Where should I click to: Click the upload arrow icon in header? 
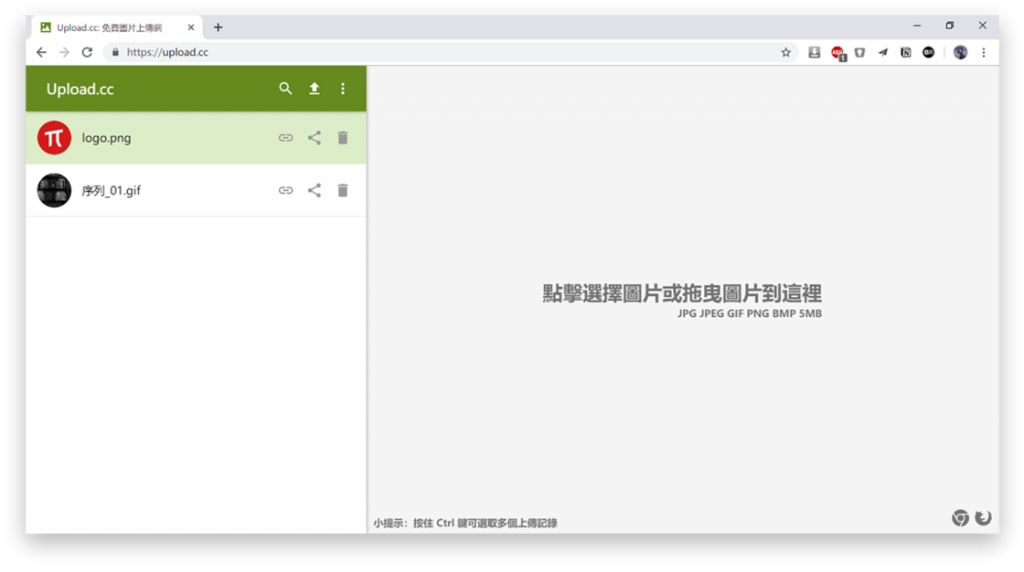(x=314, y=89)
